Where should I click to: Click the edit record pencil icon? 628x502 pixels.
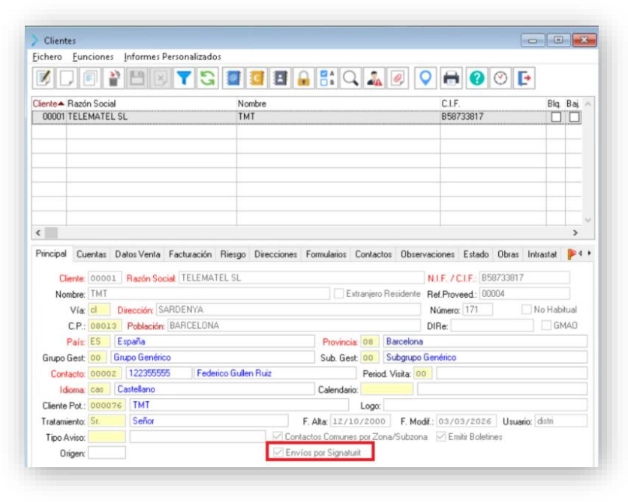(x=43, y=78)
